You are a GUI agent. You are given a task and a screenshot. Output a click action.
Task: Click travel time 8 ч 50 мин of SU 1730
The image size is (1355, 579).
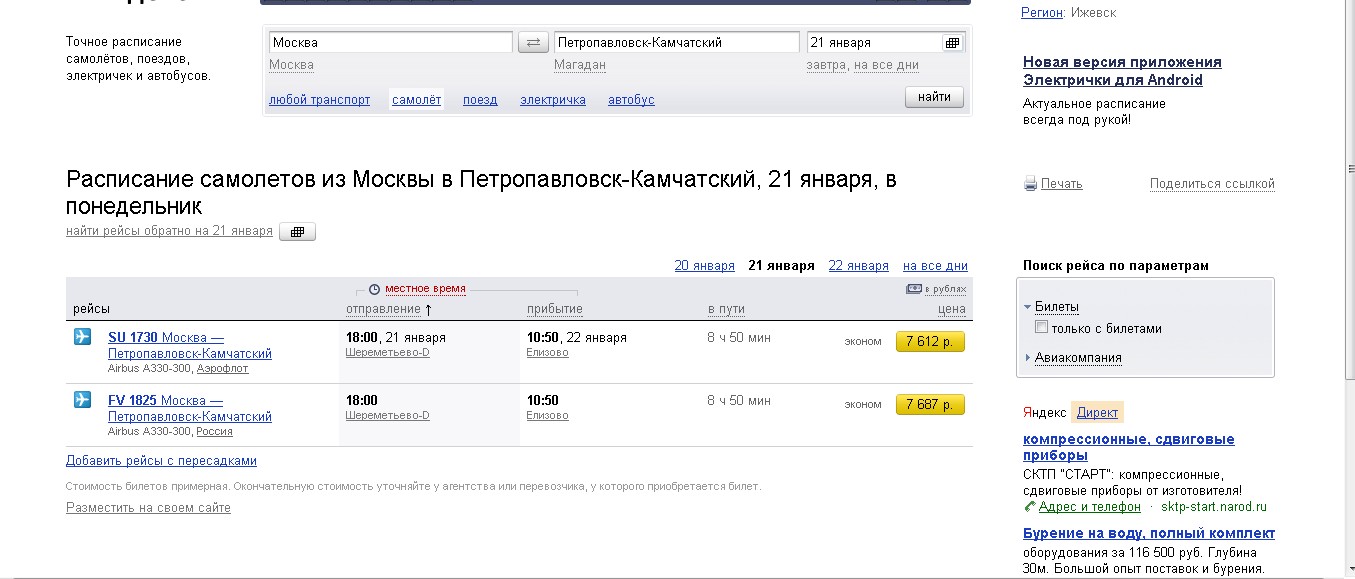coord(739,338)
